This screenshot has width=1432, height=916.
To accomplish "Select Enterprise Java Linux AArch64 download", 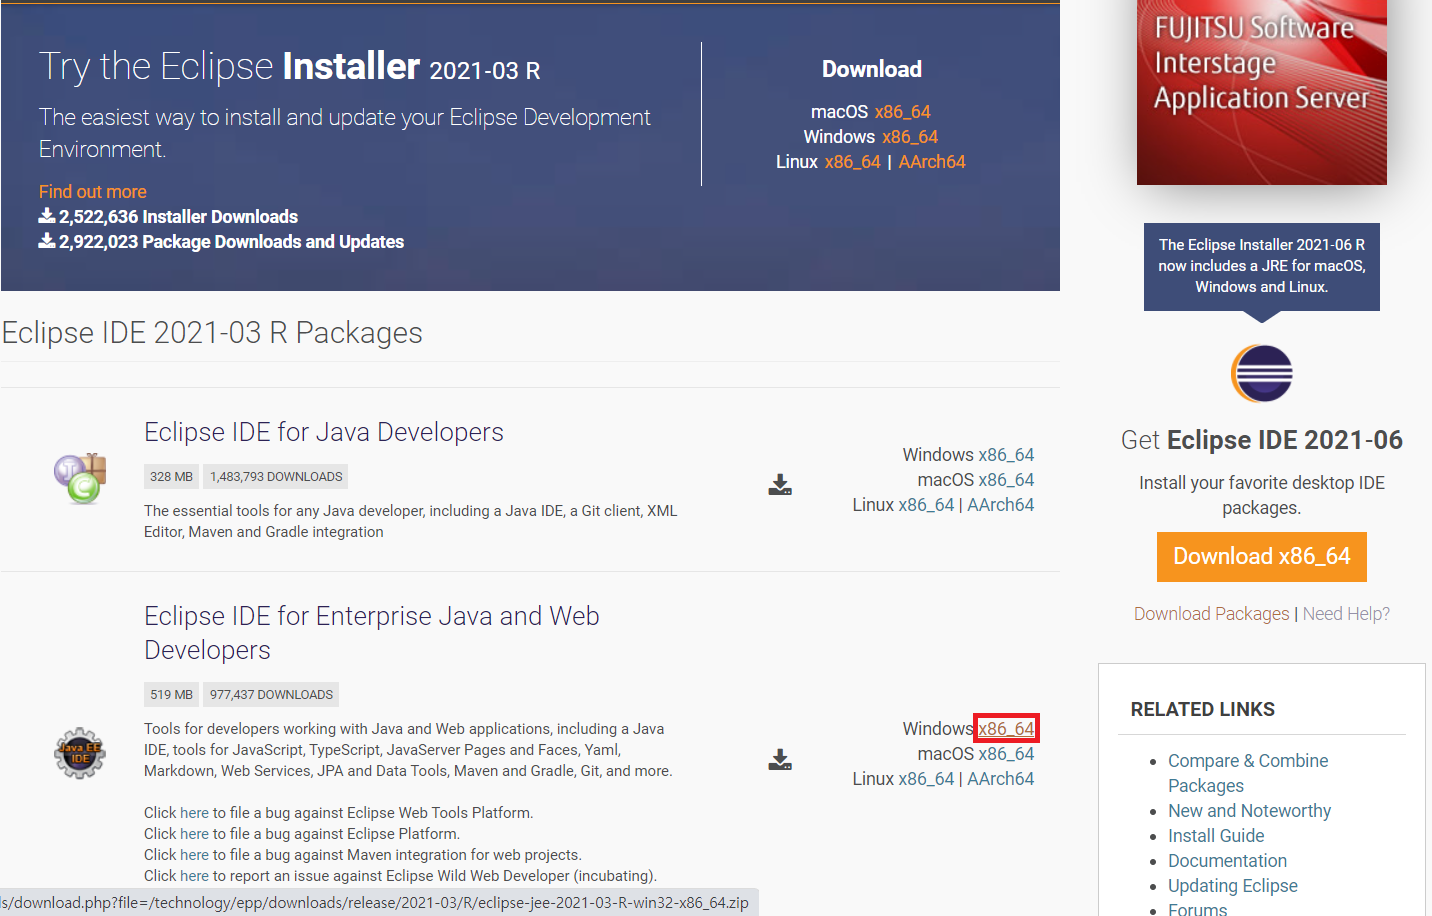I will (1001, 779).
